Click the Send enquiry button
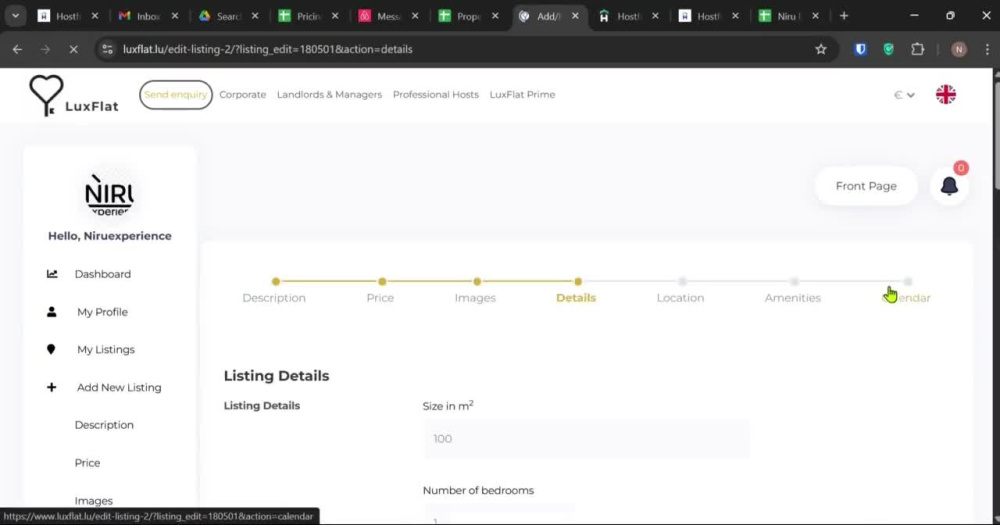This screenshot has width=1000, height=525. coord(175,94)
